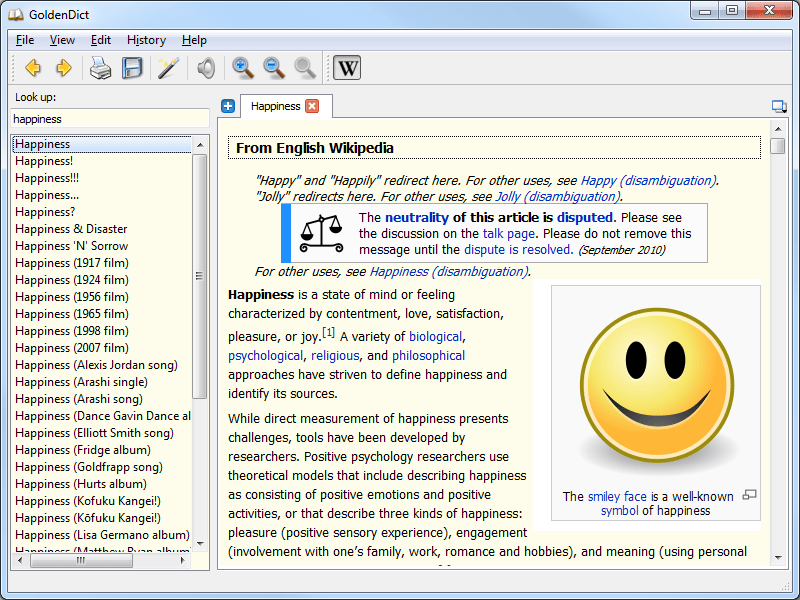
Task: Print the current article
Action: (98, 68)
